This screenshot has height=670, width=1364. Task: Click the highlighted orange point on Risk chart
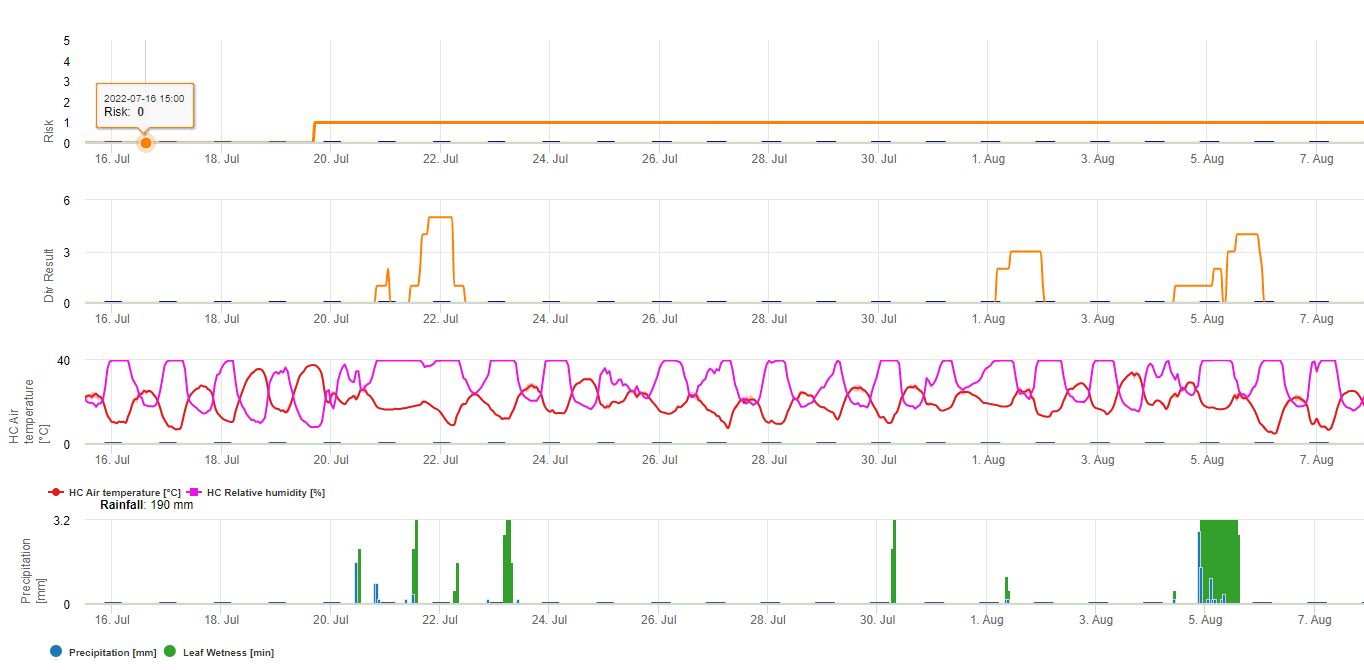click(146, 143)
